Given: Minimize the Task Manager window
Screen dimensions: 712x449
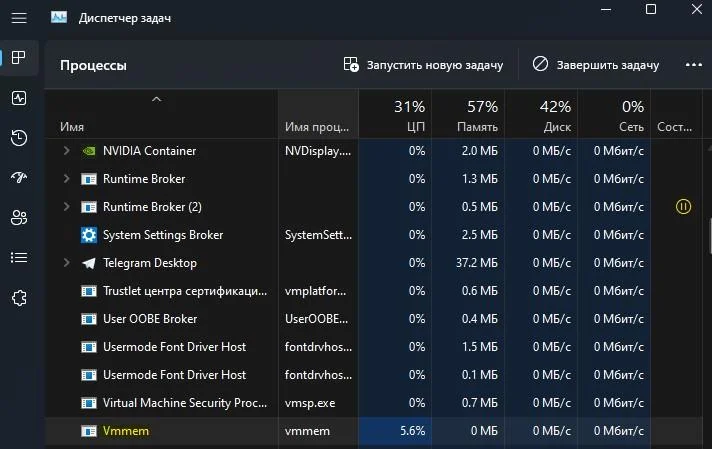Looking at the screenshot, I should pyautogui.click(x=606, y=10).
